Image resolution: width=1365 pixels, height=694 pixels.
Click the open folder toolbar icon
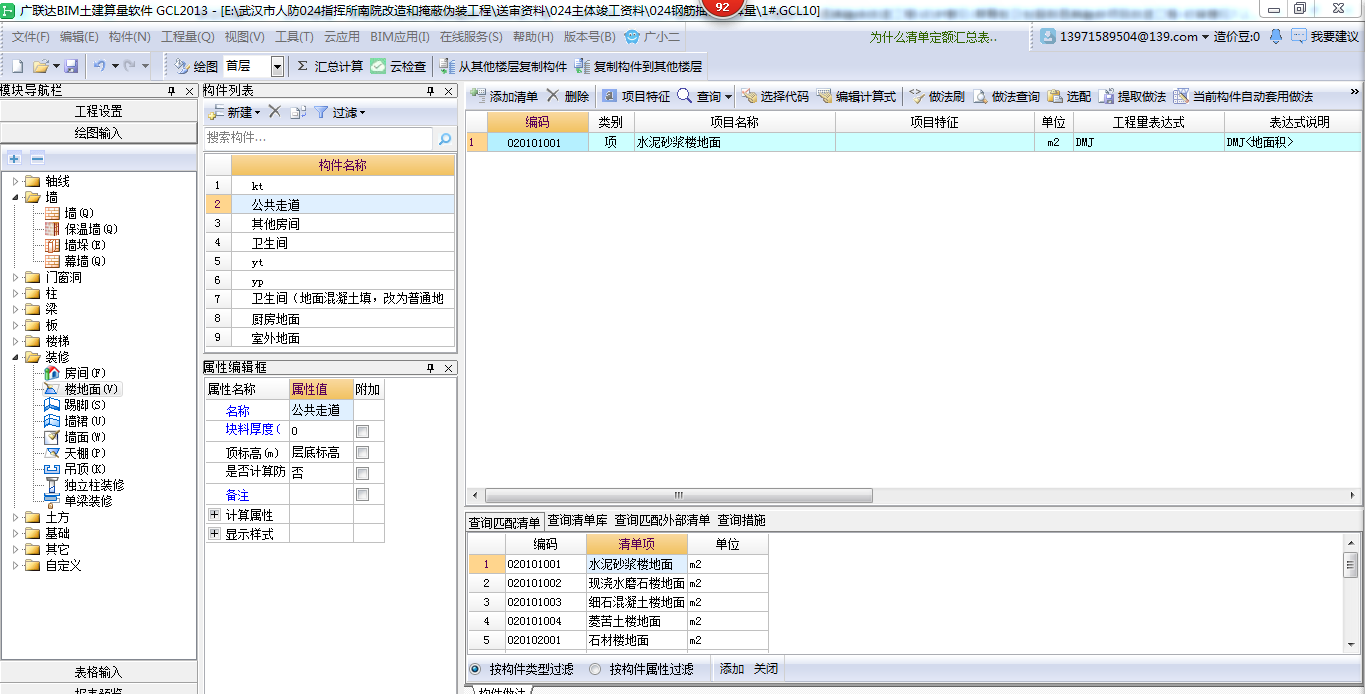[x=41, y=66]
